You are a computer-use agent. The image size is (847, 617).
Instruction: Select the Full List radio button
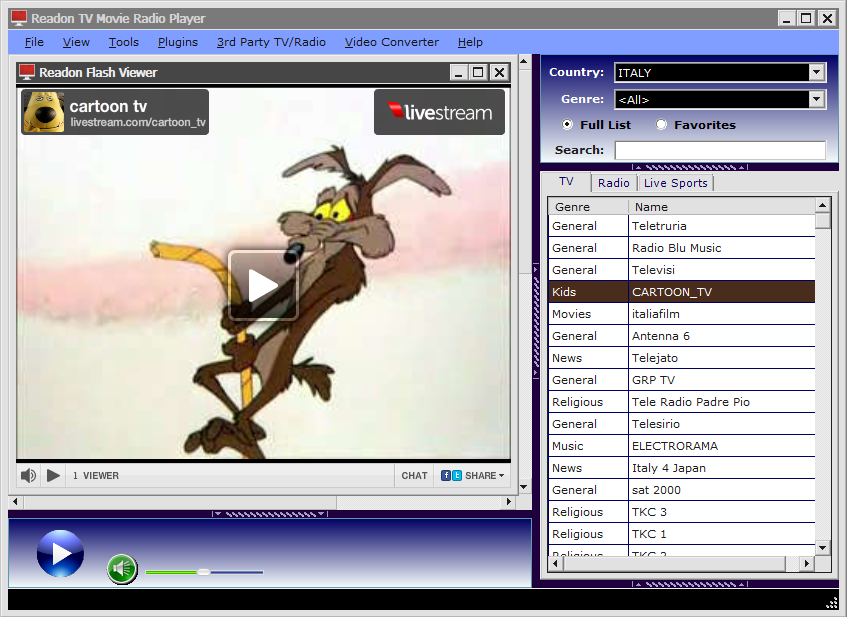[567, 125]
